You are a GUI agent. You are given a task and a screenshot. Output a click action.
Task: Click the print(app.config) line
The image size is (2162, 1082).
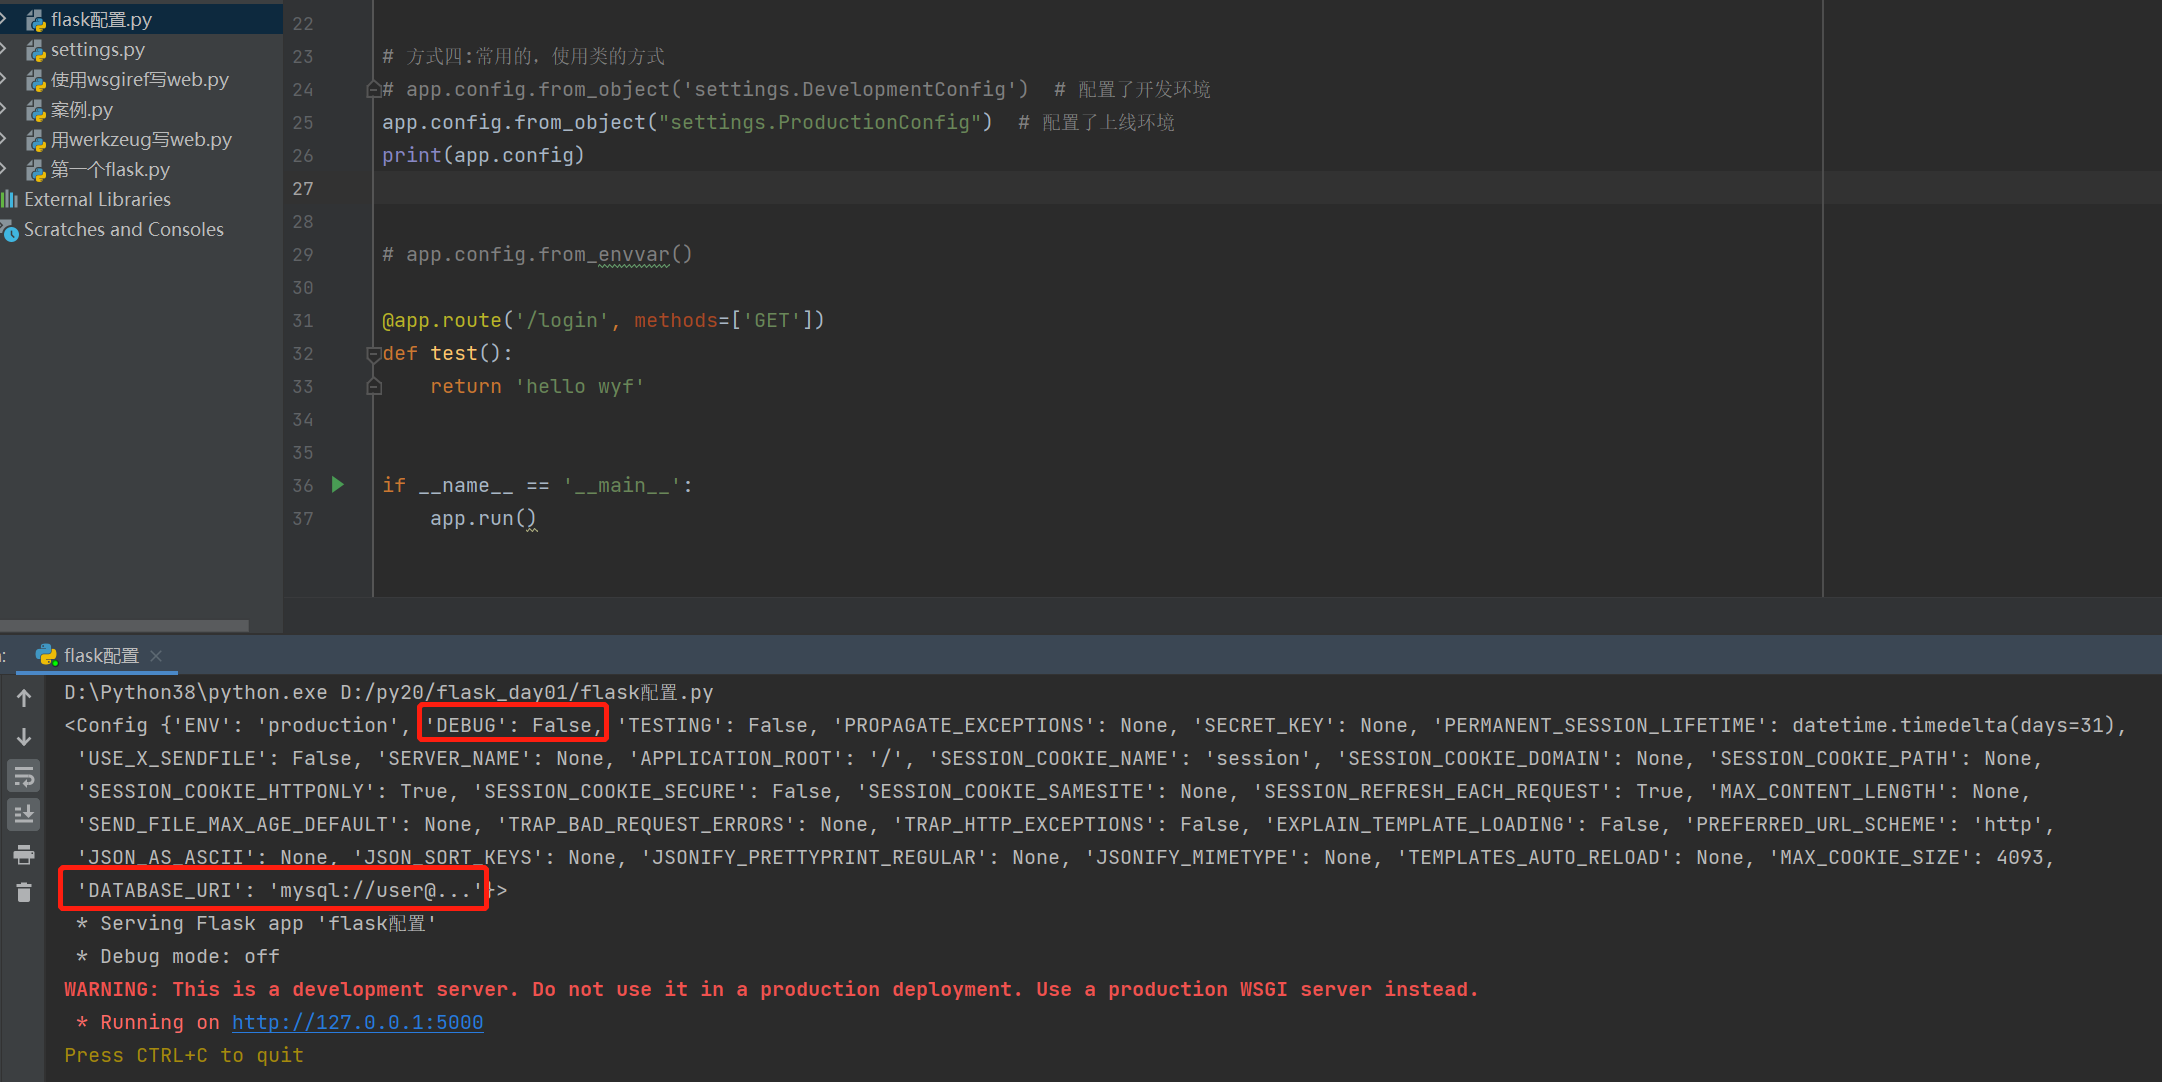[x=483, y=156]
